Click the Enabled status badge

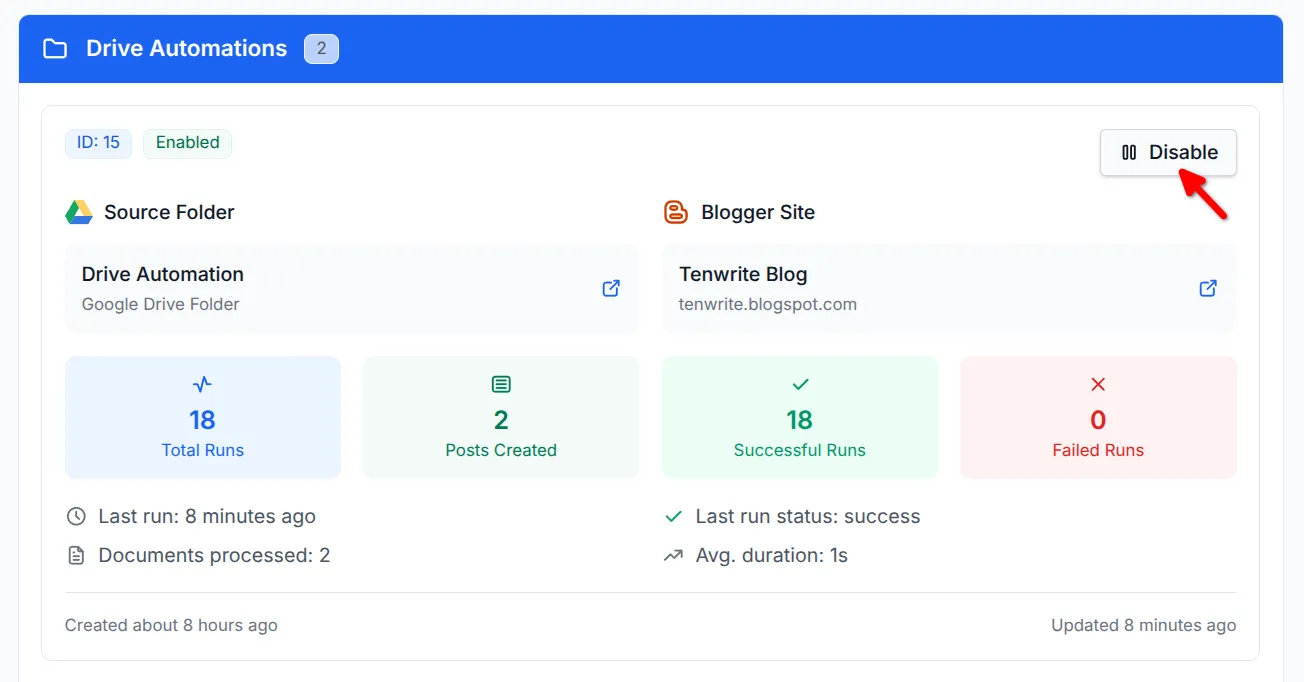[187, 143]
